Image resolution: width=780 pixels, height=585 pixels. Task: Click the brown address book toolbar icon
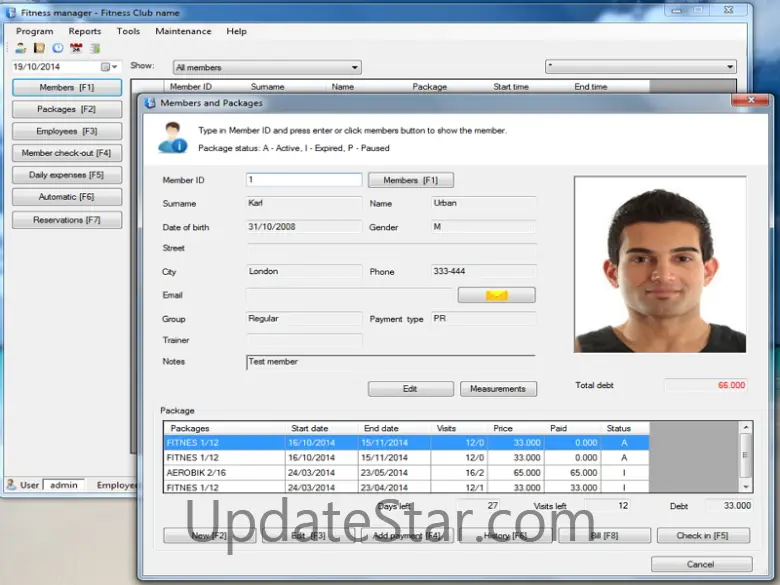[39, 48]
